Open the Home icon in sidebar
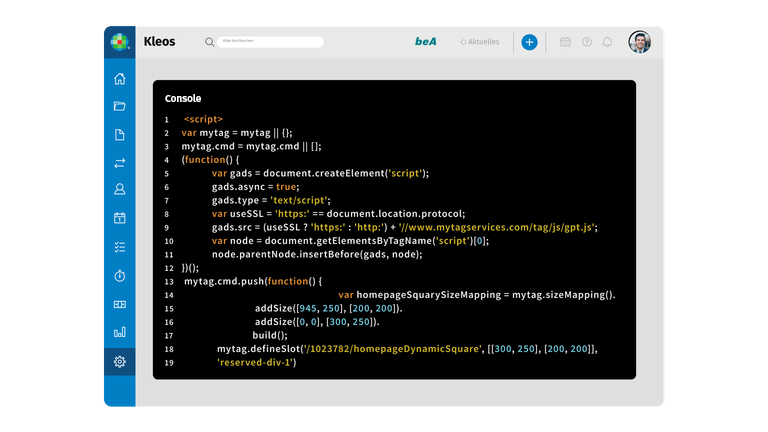Screen dimensions: 768x432 pyautogui.click(x=120, y=79)
